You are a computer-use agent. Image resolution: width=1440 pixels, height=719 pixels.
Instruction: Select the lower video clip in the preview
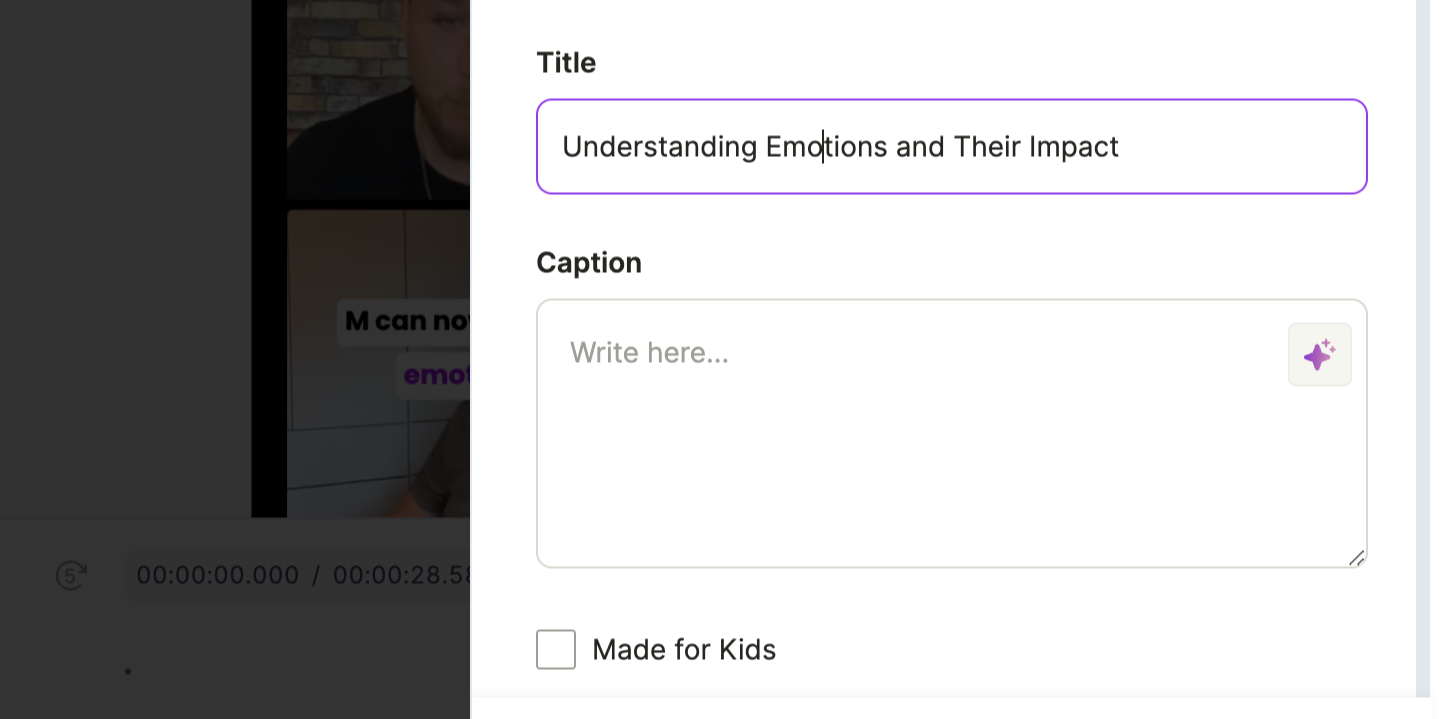(379, 363)
